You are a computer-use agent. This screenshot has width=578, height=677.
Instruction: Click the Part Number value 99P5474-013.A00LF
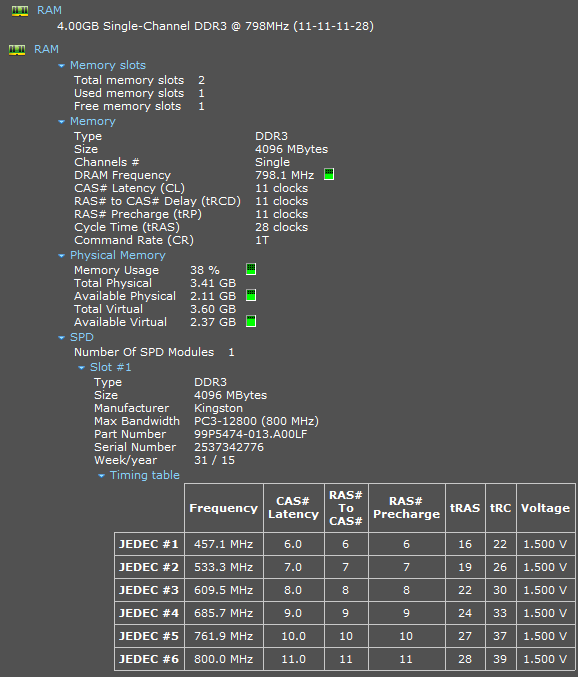point(250,434)
